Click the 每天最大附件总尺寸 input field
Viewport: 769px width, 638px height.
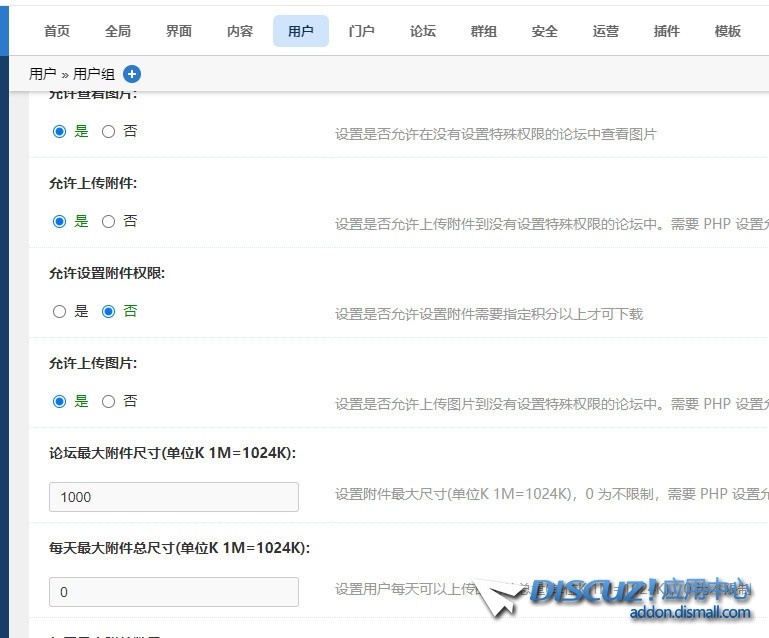coord(173,592)
